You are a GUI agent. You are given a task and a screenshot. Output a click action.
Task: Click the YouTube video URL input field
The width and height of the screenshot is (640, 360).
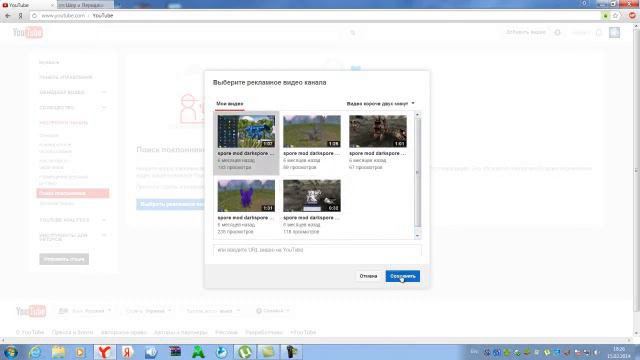click(x=317, y=250)
